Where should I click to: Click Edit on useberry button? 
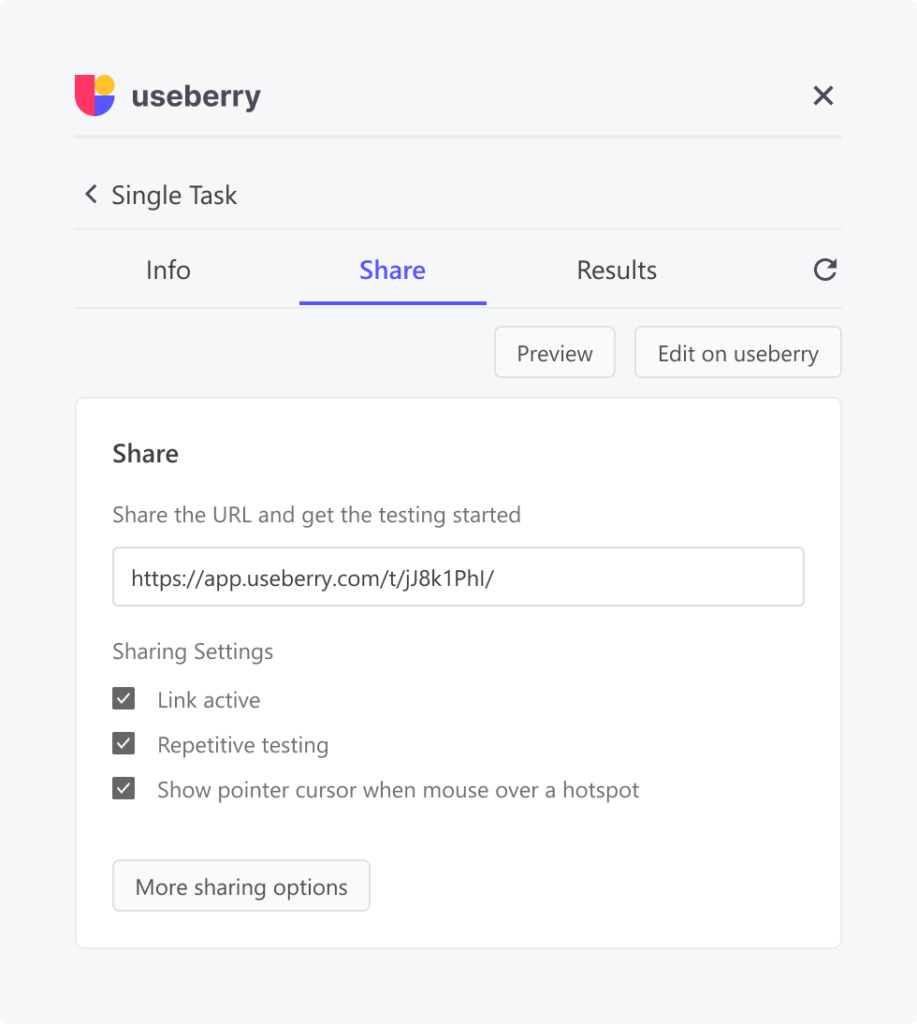tap(738, 353)
